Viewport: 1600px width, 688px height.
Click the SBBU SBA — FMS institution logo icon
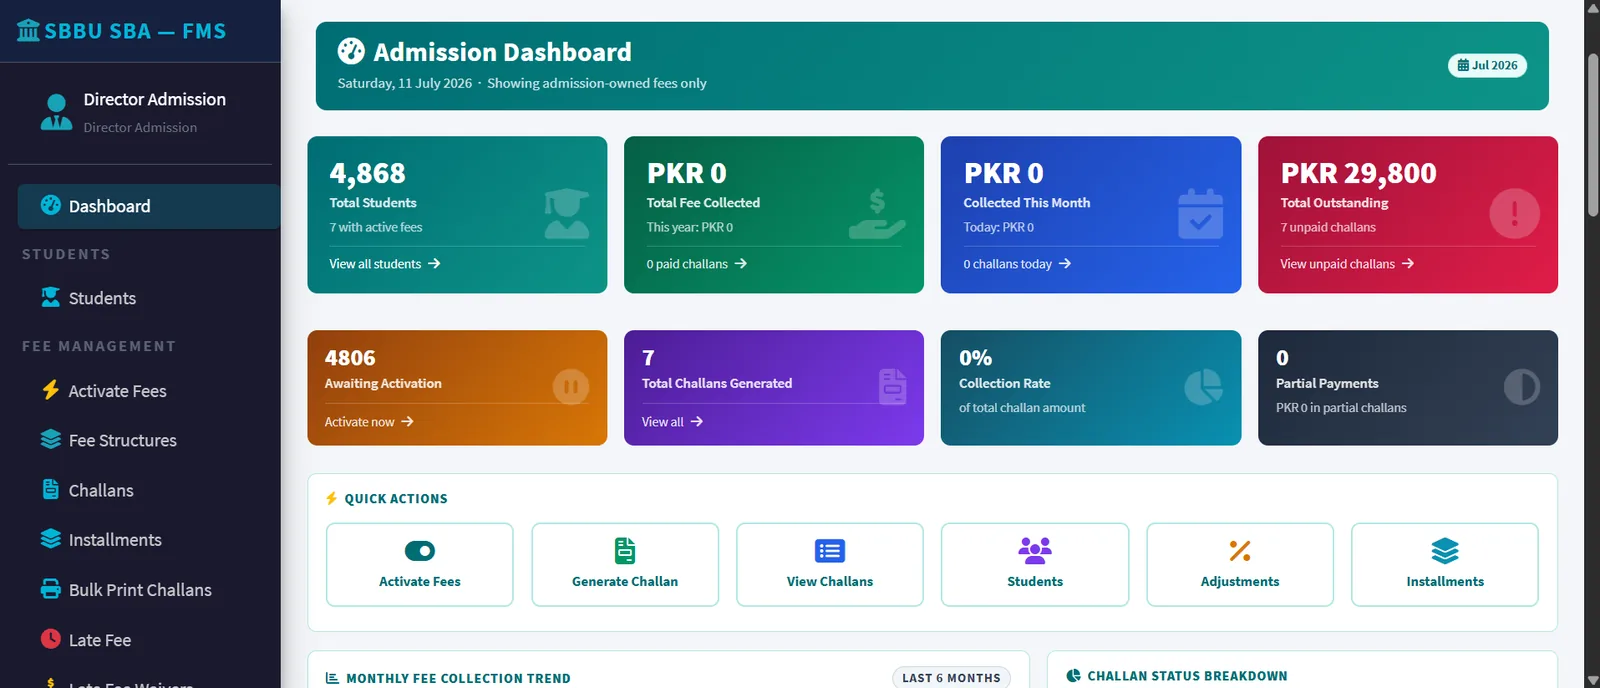tap(28, 31)
